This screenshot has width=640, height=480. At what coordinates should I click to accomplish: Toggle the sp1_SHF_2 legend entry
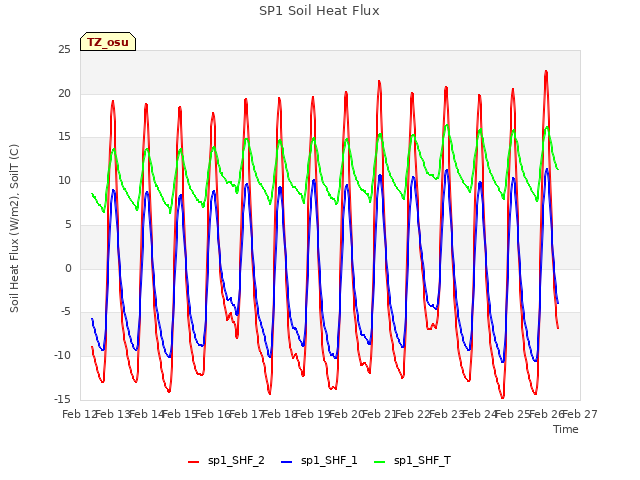click(226, 461)
